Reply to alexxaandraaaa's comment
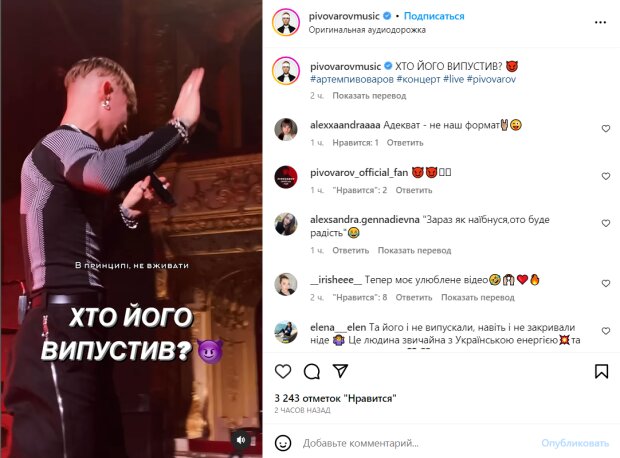The image size is (620, 458). (x=405, y=143)
